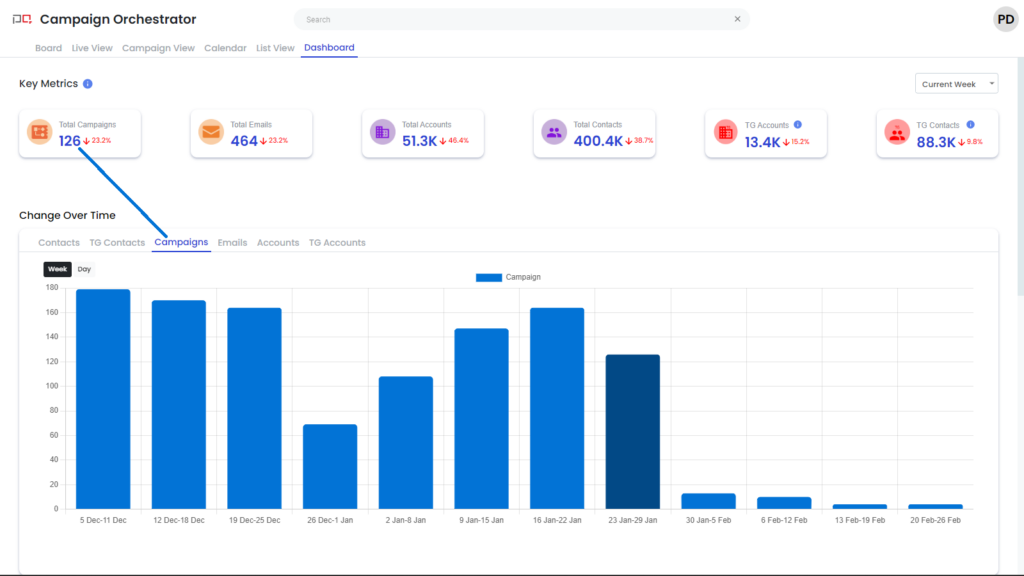Select the Emails chart tab

pyautogui.click(x=232, y=242)
